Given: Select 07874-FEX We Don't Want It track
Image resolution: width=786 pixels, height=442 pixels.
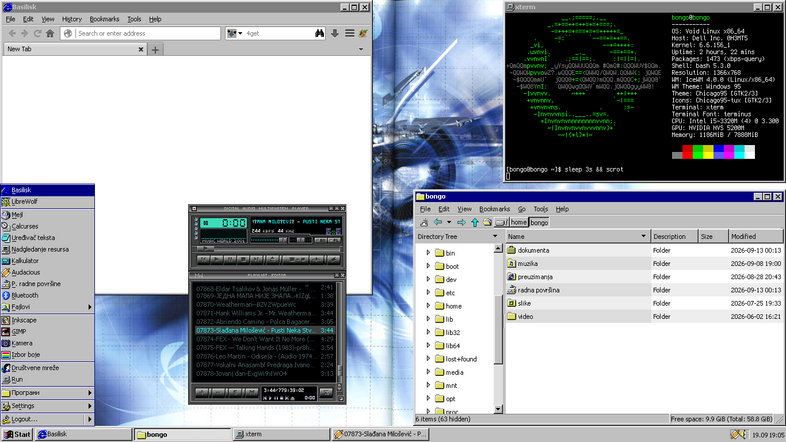Looking at the screenshot, I should pyautogui.click(x=264, y=339).
